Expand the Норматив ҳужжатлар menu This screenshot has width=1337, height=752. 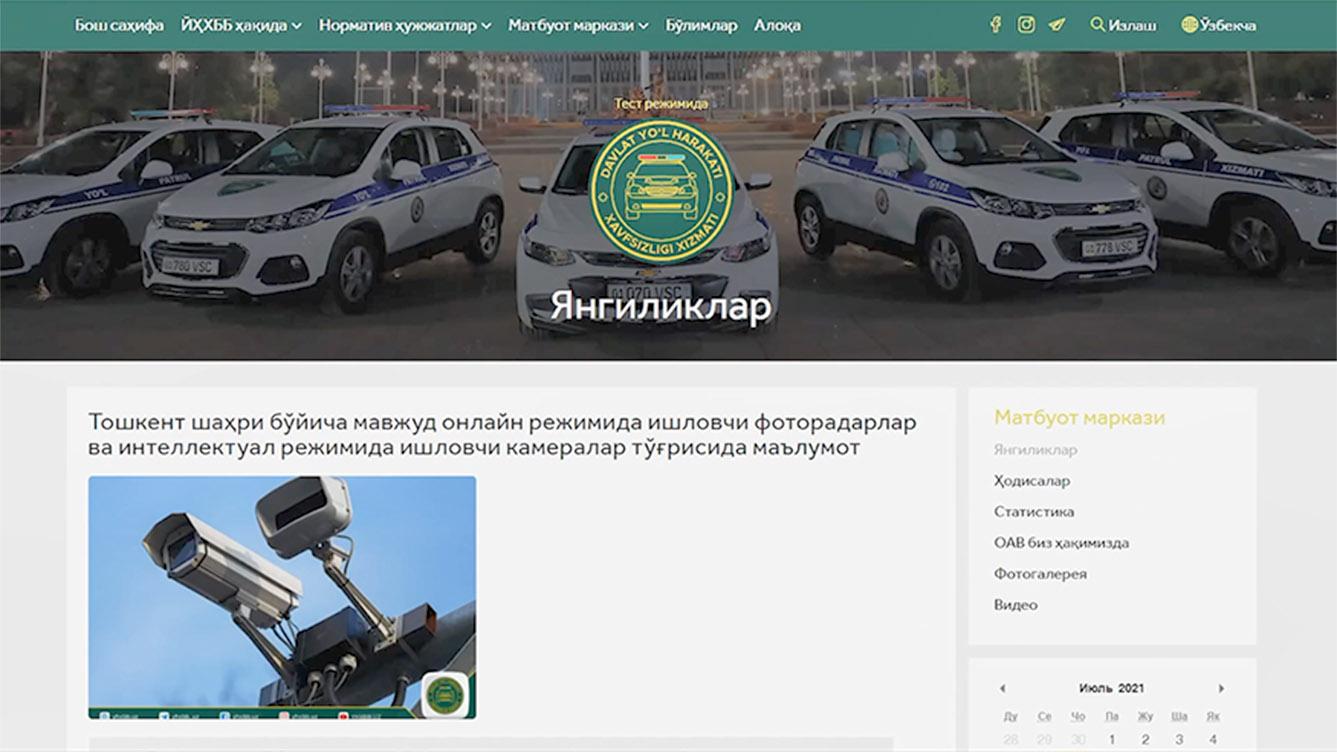(x=405, y=25)
